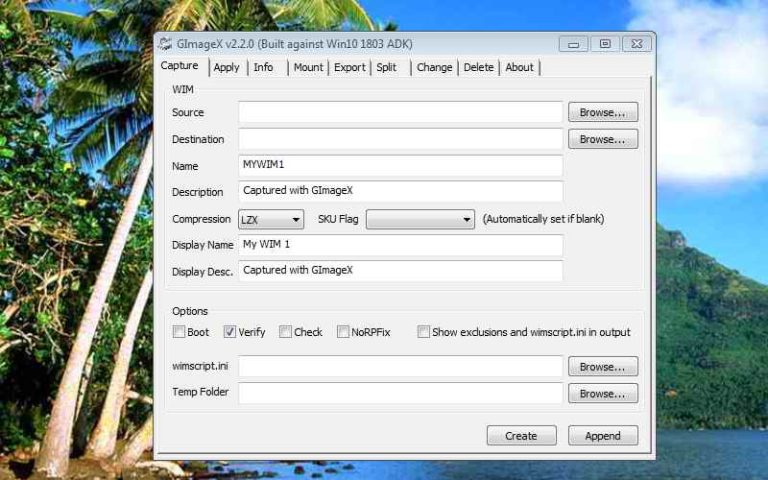Open the Mount tab
This screenshot has width=768, height=480.
pos(308,67)
